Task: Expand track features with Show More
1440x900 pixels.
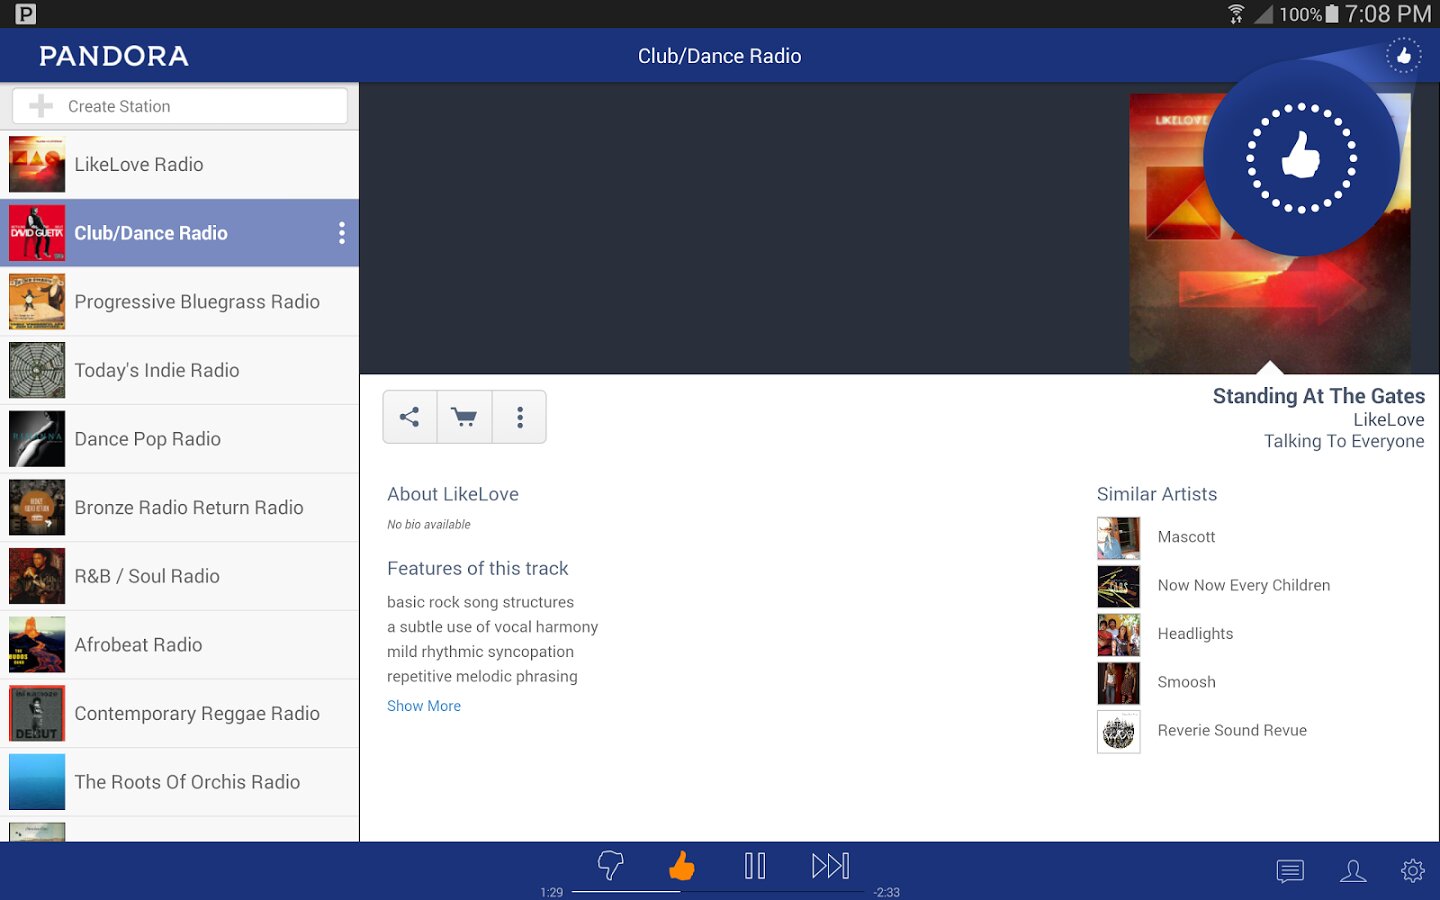Action: [x=424, y=706]
